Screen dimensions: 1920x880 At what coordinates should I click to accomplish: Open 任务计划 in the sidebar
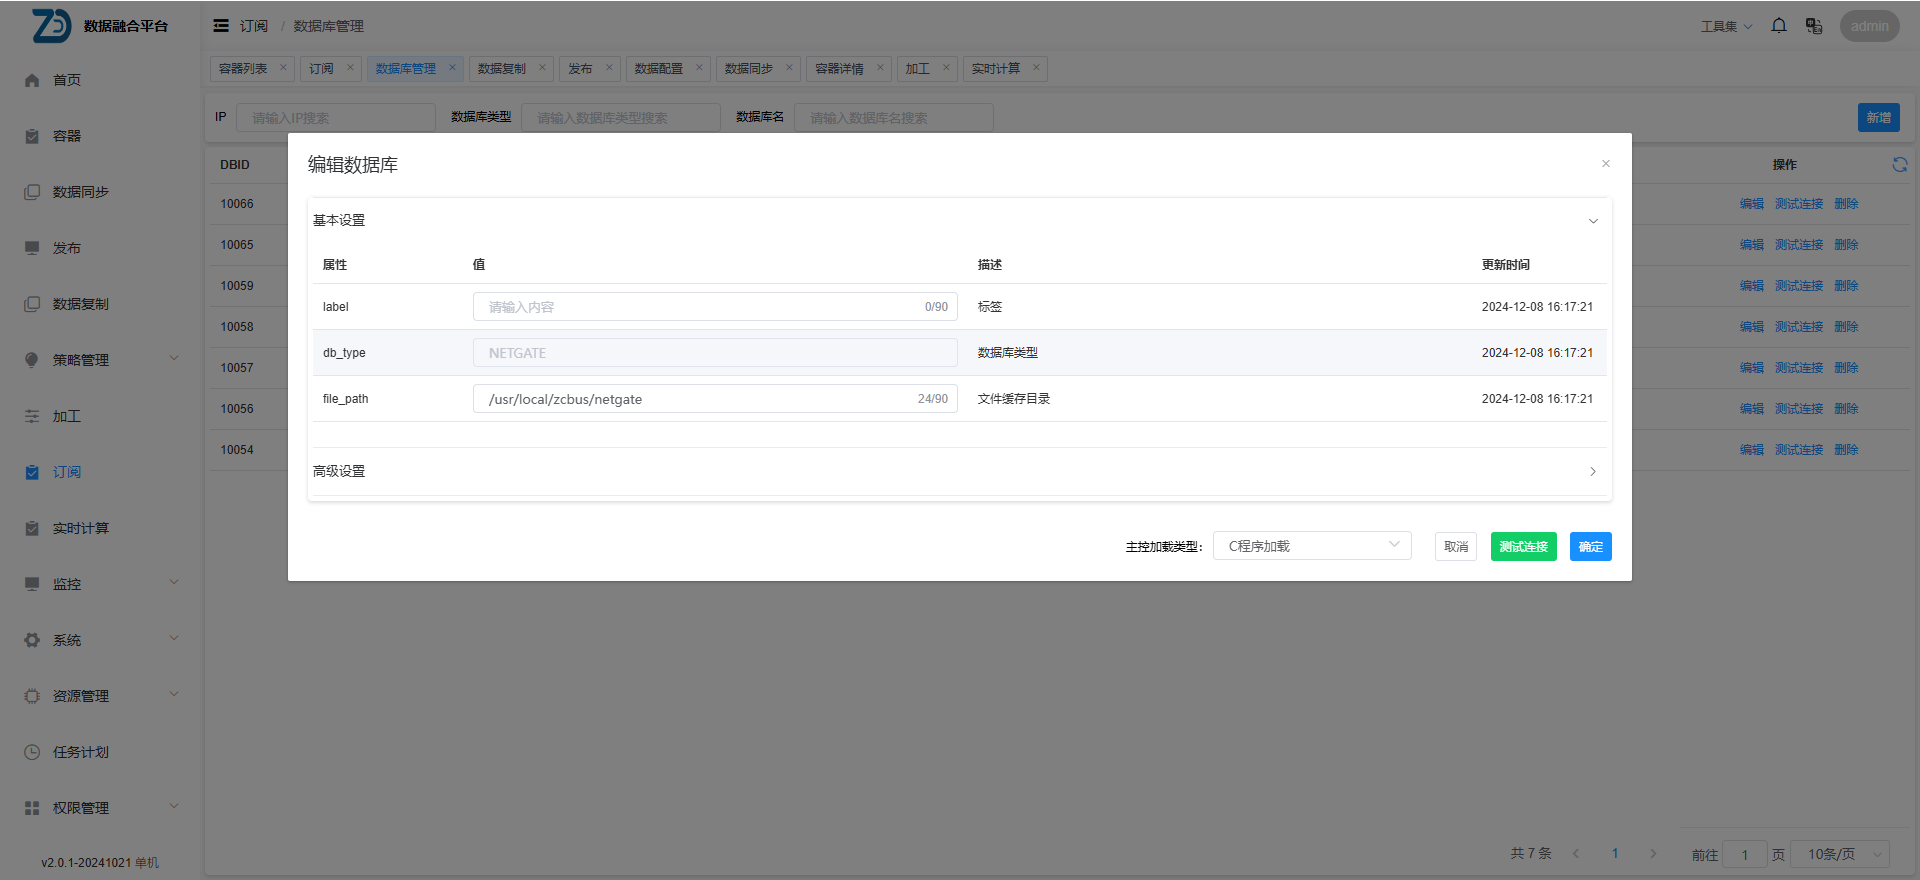click(80, 752)
